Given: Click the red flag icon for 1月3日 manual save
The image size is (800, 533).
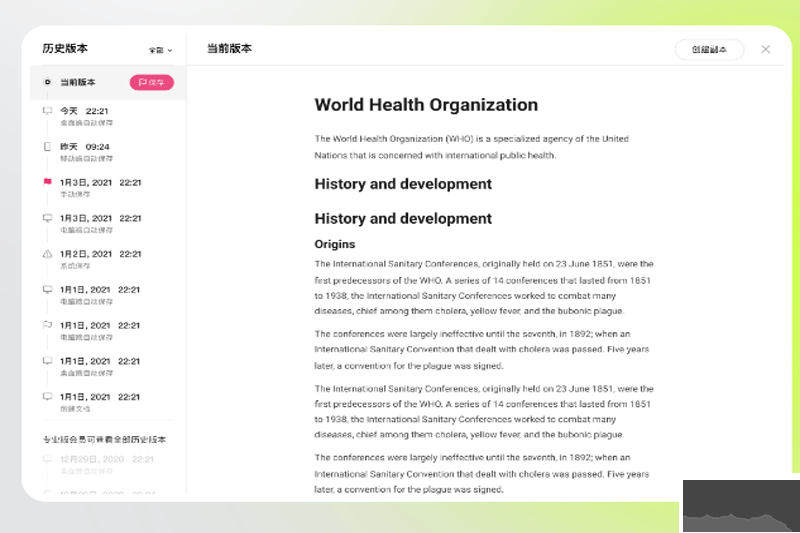Looking at the screenshot, I should [47, 182].
